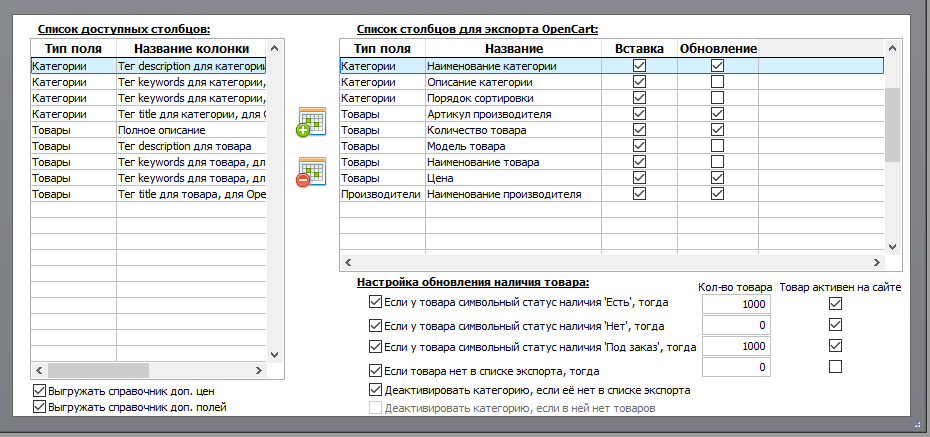Click 'Вставка' column header

pyautogui.click(x=639, y=49)
